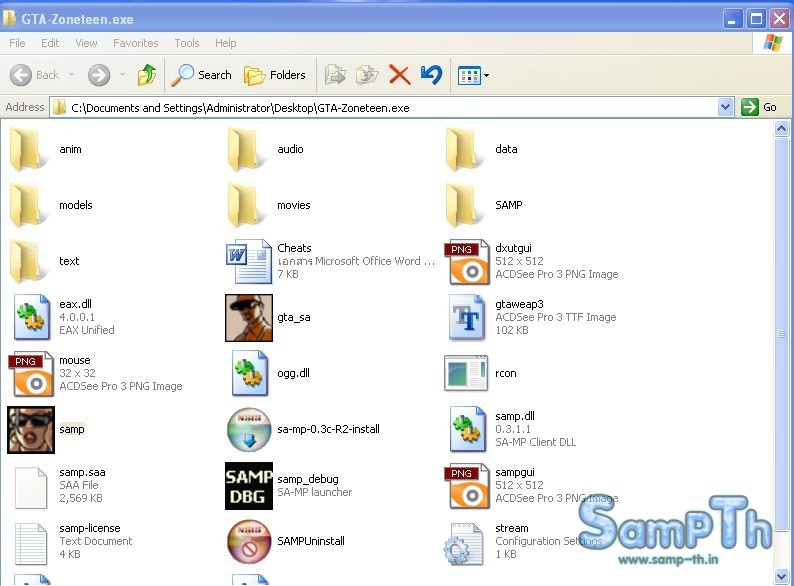794x586 pixels.
Task: Open the Help menu
Action: pyautogui.click(x=225, y=43)
